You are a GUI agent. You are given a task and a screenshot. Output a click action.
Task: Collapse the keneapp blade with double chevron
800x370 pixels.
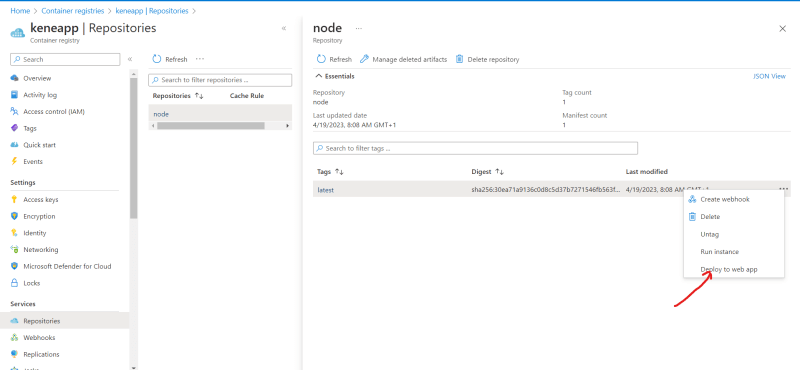click(x=284, y=28)
